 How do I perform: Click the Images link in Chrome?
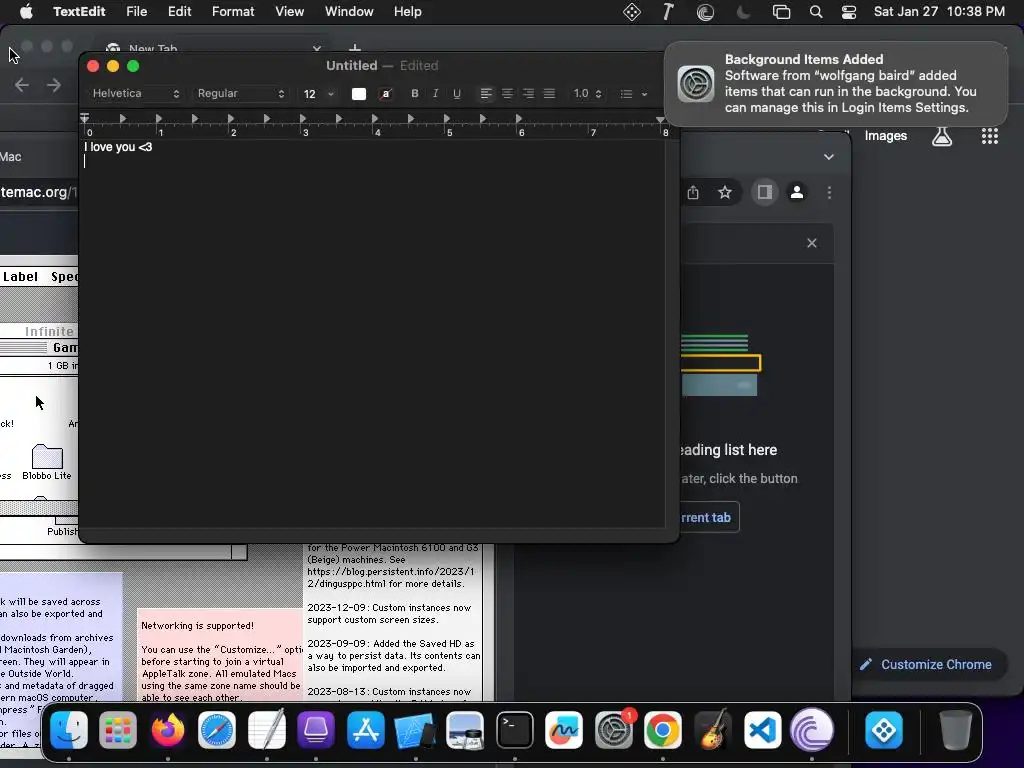click(x=886, y=136)
